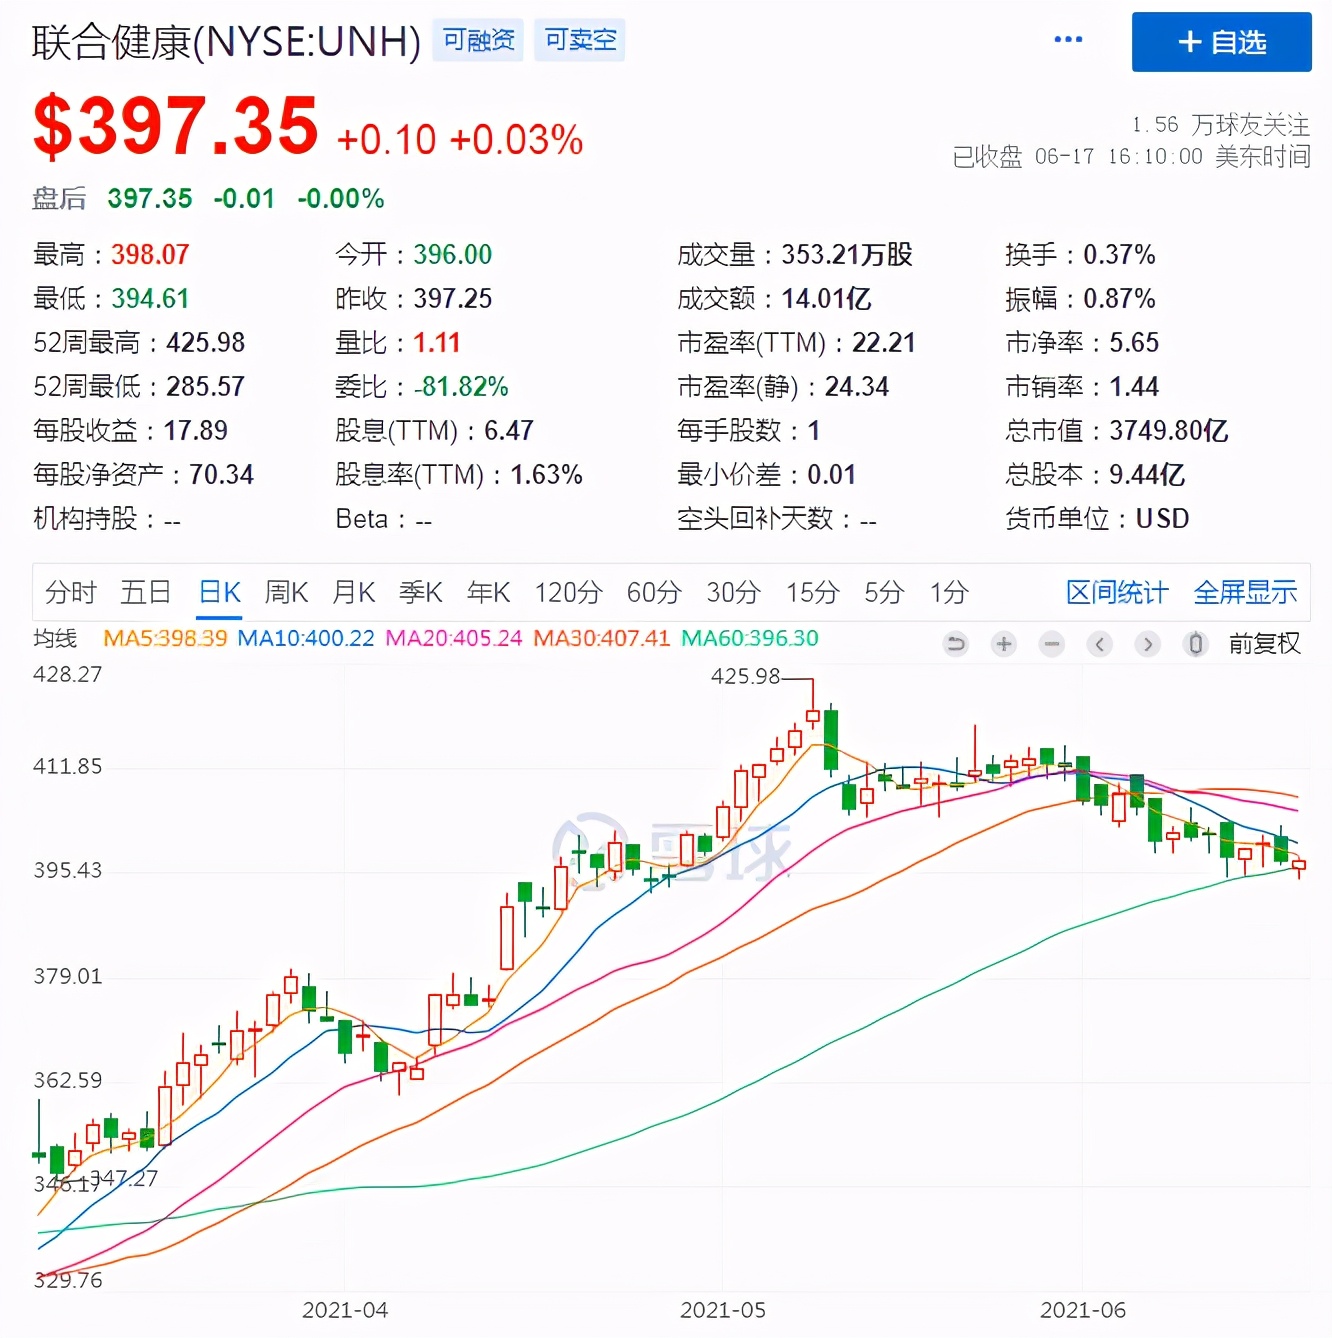The width and height of the screenshot is (1332, 1338).
Task: Zoom in the chart with plus icon
Action: coord(1004,644)
